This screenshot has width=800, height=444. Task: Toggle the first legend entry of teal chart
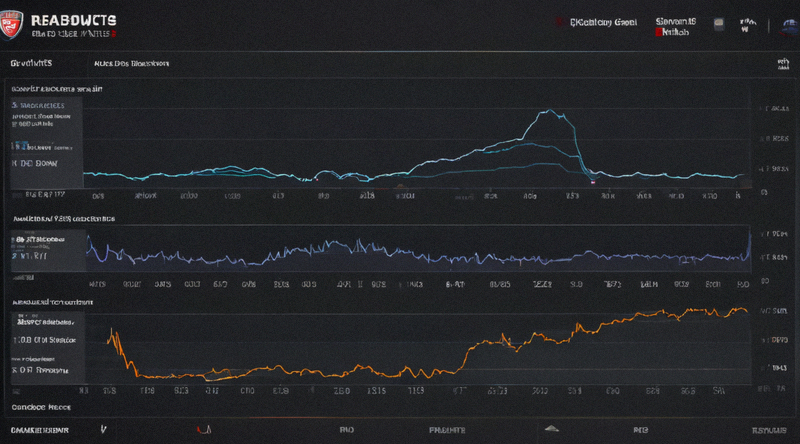click(39, 106)
